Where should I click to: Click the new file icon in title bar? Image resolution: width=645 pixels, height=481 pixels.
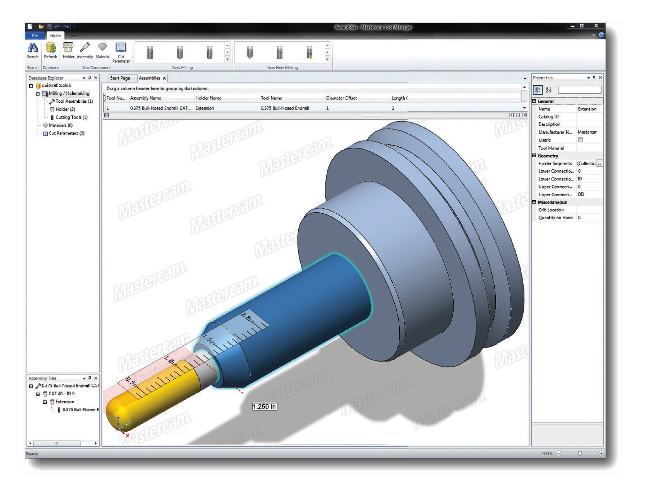coord(30,27)
